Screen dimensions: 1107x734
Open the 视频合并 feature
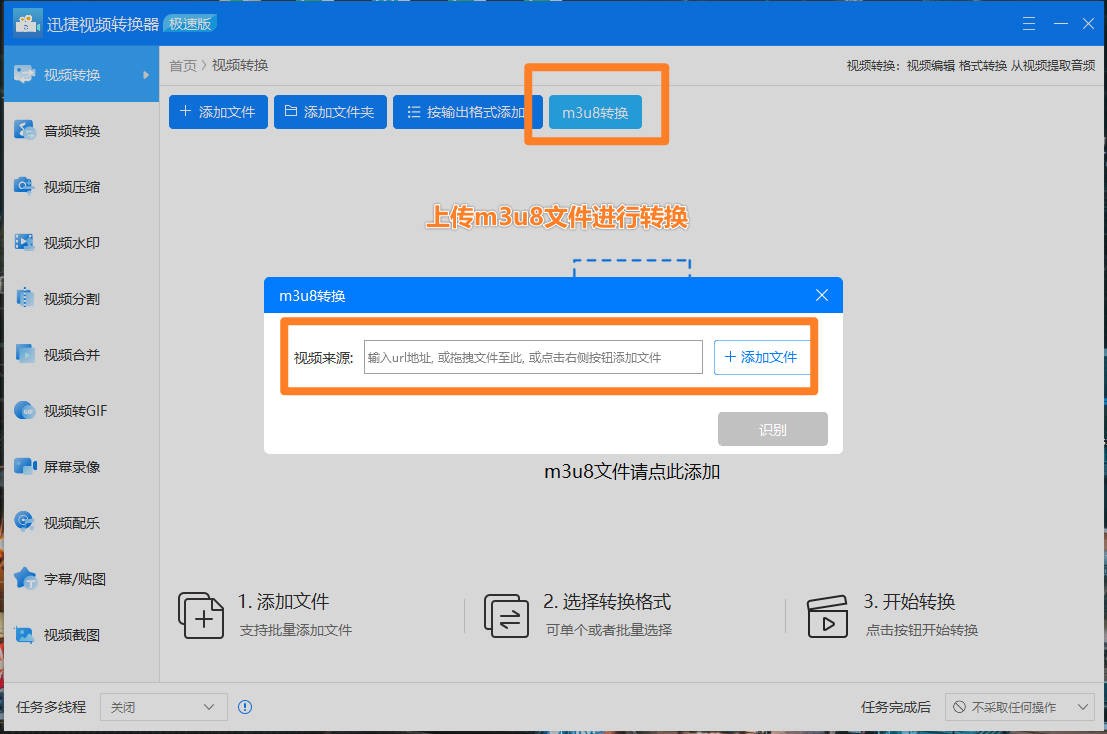[x=75, y=353]
